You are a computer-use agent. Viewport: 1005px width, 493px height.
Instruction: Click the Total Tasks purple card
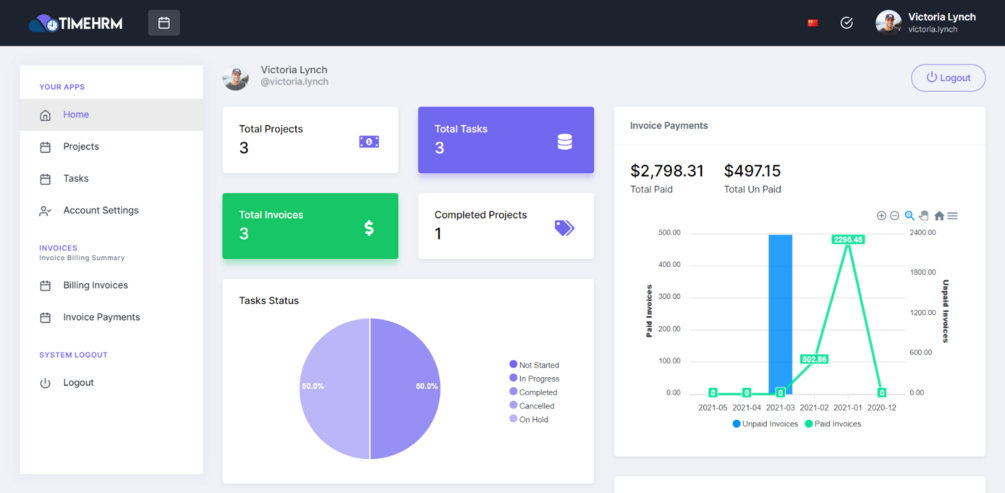[506, 140]
